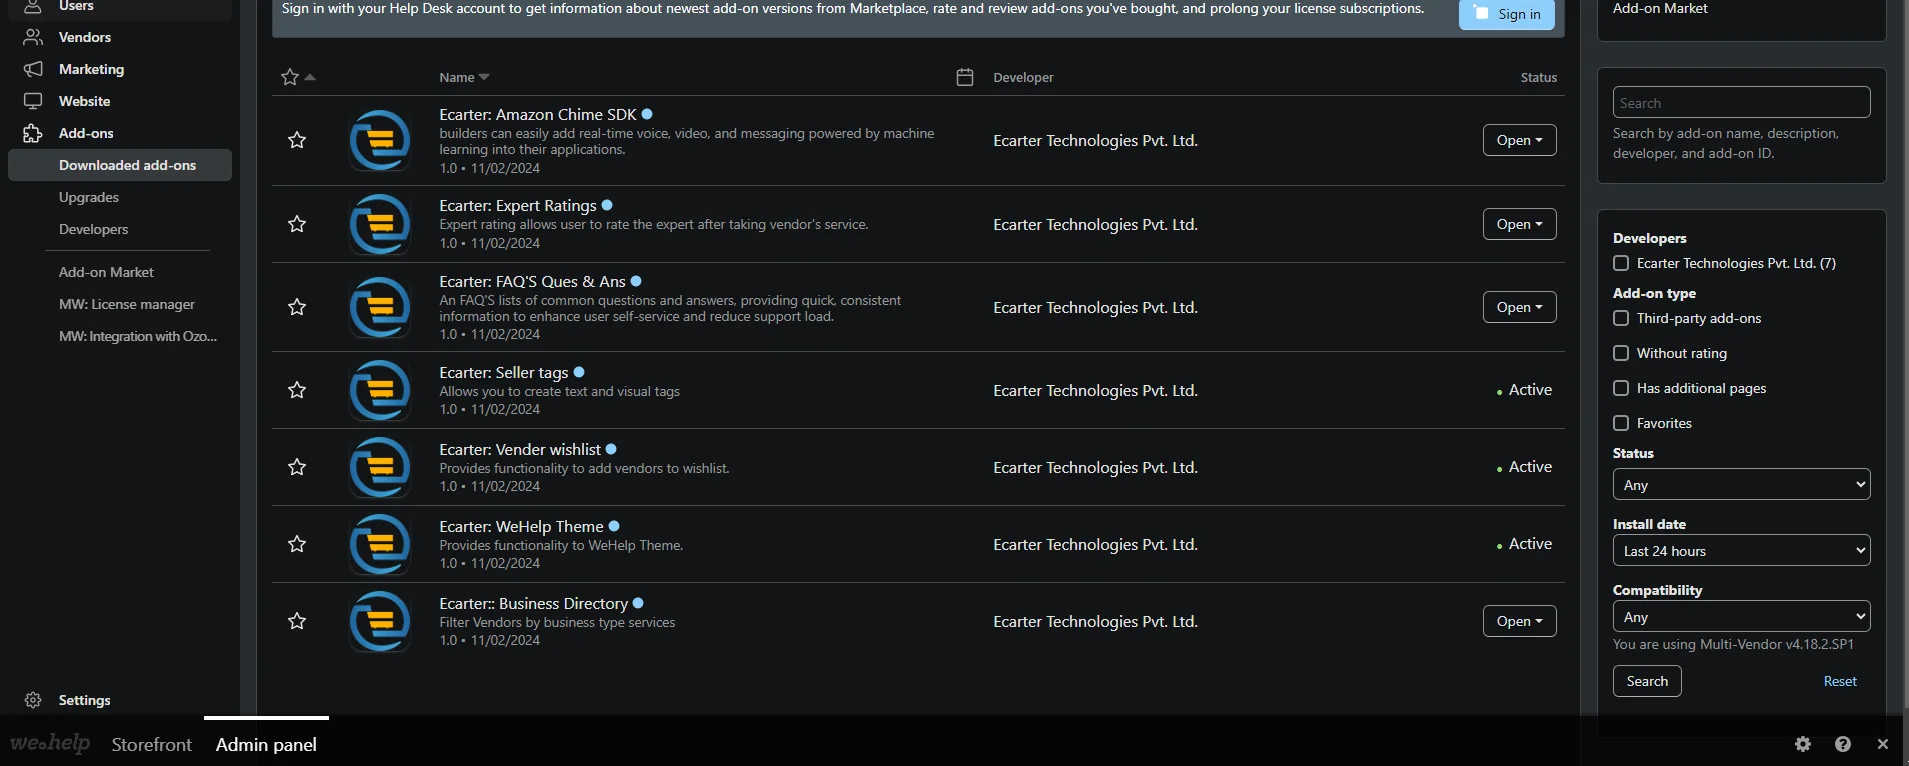Open Vender wishlist add-on logo
Image resolution: width=1909 pixels, height=766 pixels.
380,467
